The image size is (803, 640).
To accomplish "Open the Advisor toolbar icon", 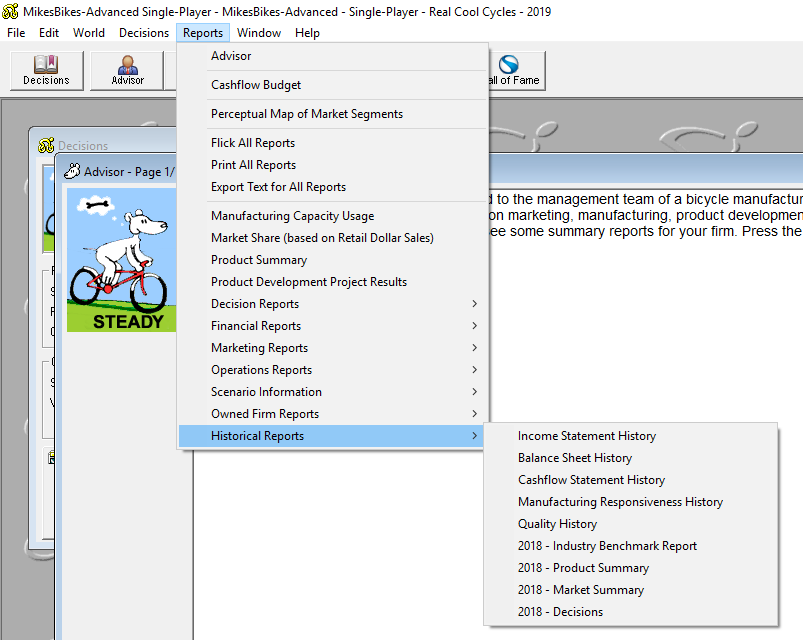I will pyautogui.click(x=127, y=69).
